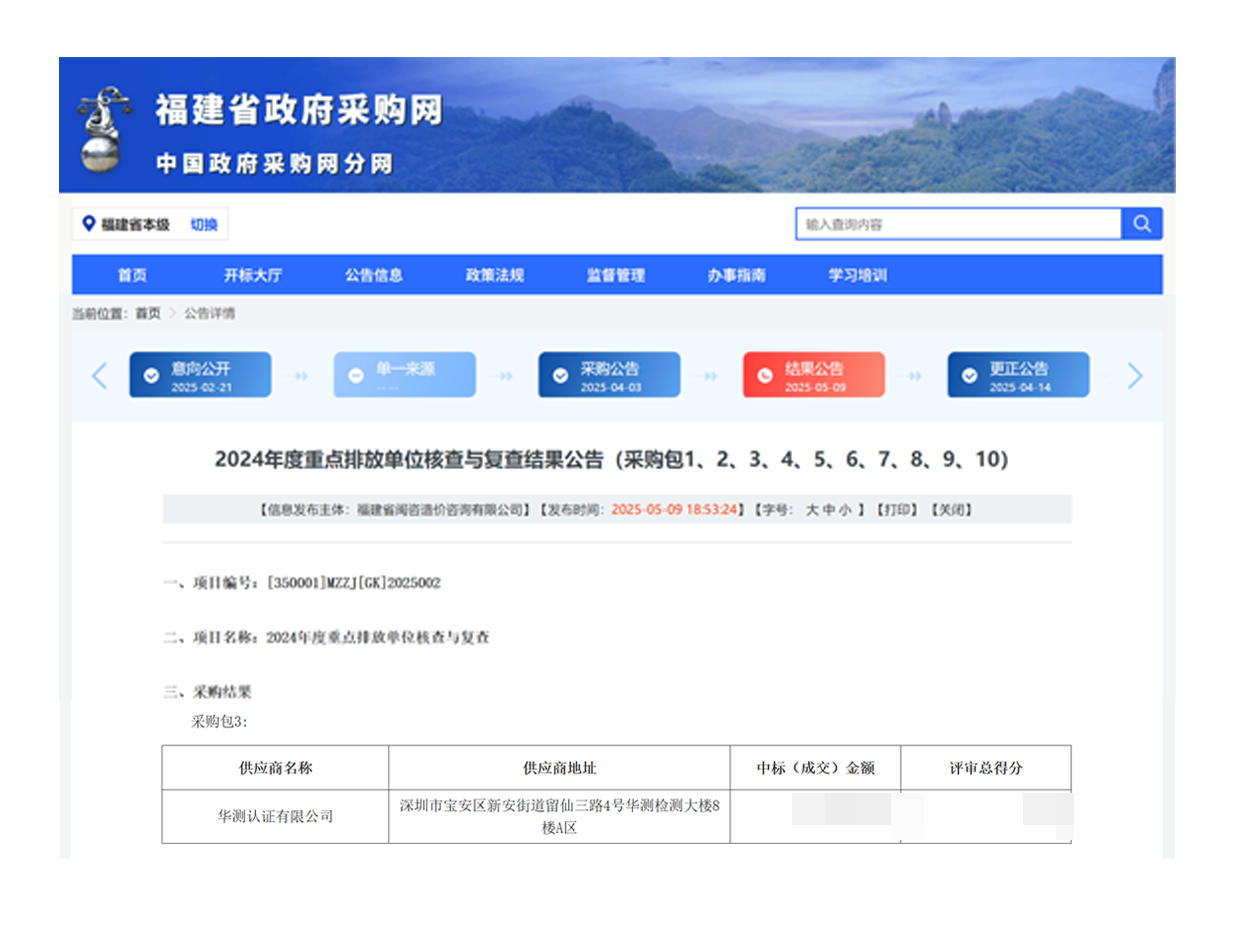Open the 办事指南 navigation menu
Image resolution: width=1242 pixels, height=932 pixels.
(737, 276)
